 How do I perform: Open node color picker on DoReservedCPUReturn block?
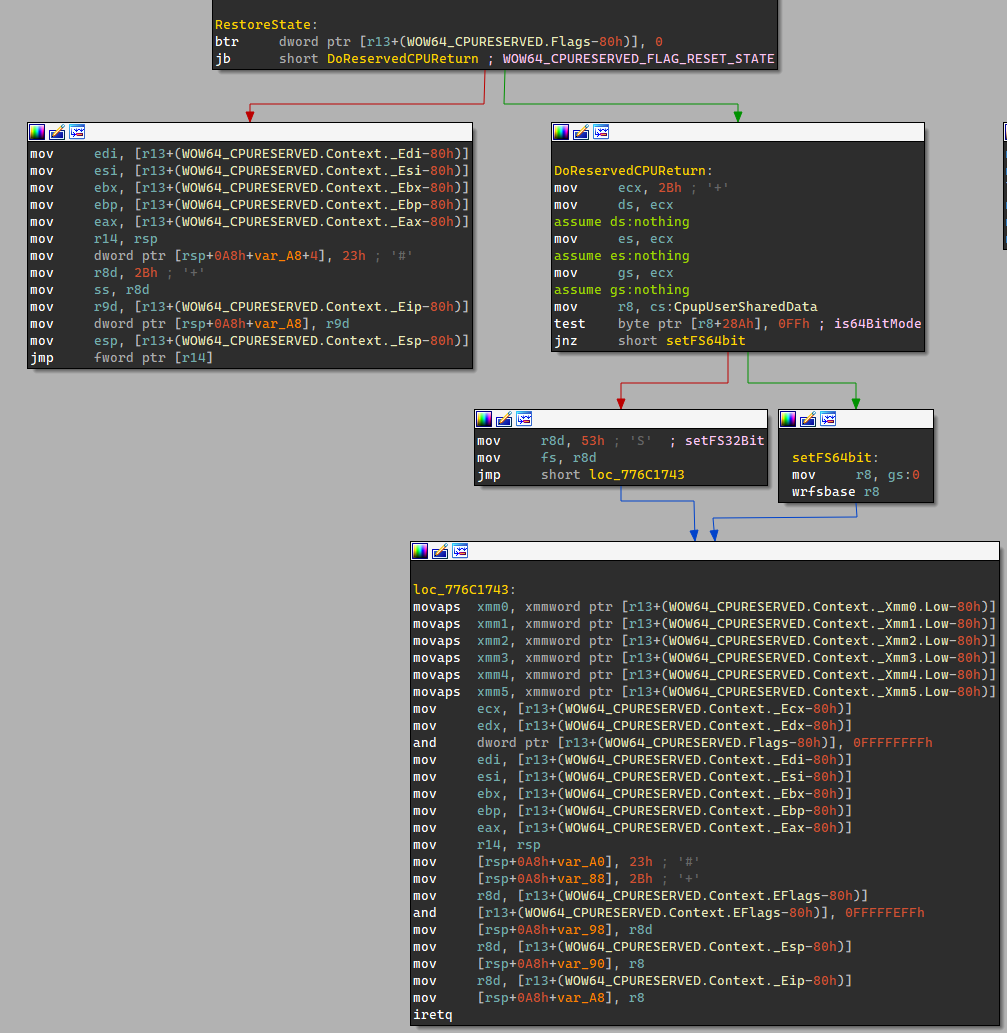[561, 132]
